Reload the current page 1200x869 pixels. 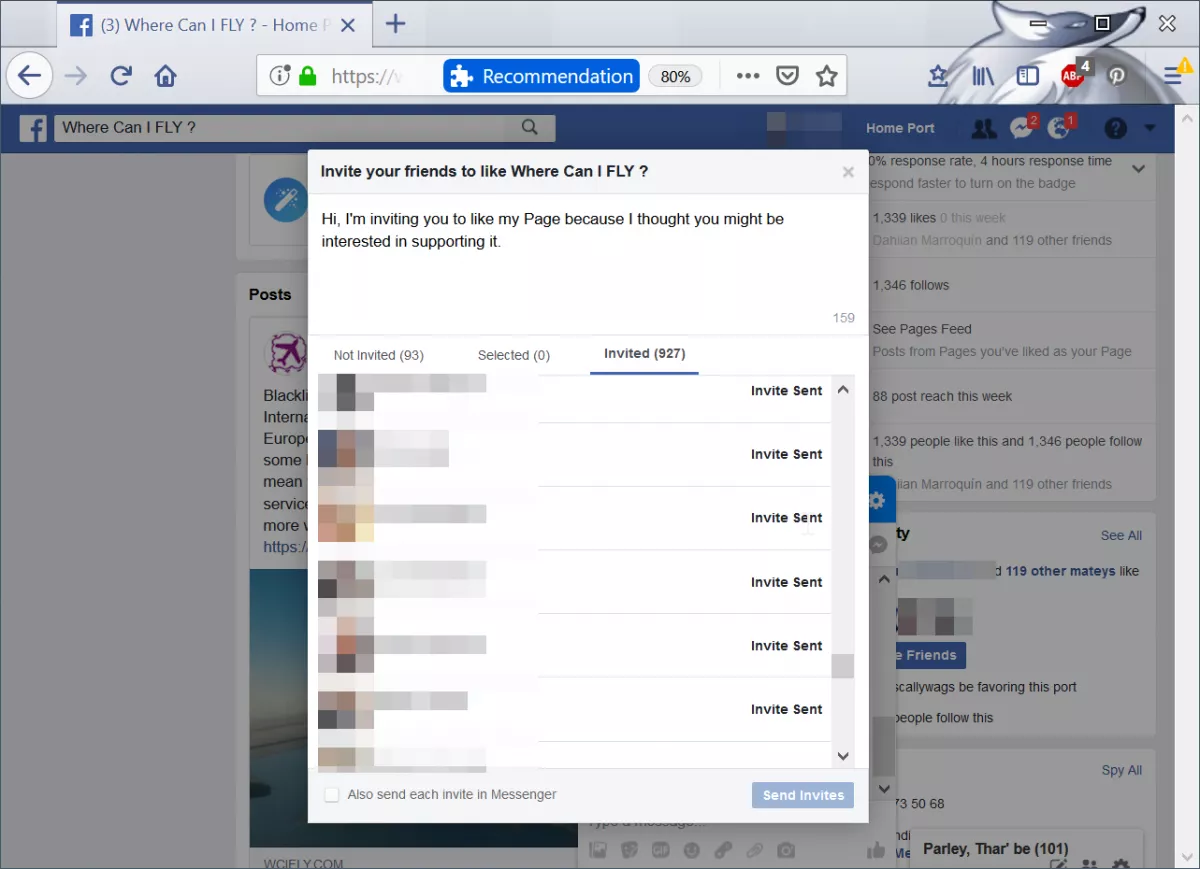[x=121, y=76]
